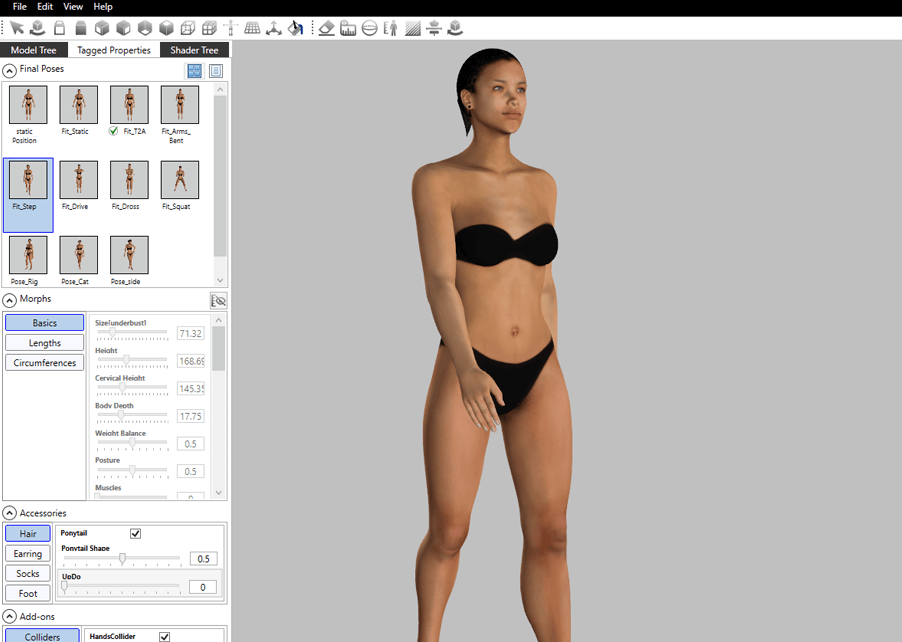Collapse the Accessories section
Screen dimensions: 902x642
pos(10,513)
